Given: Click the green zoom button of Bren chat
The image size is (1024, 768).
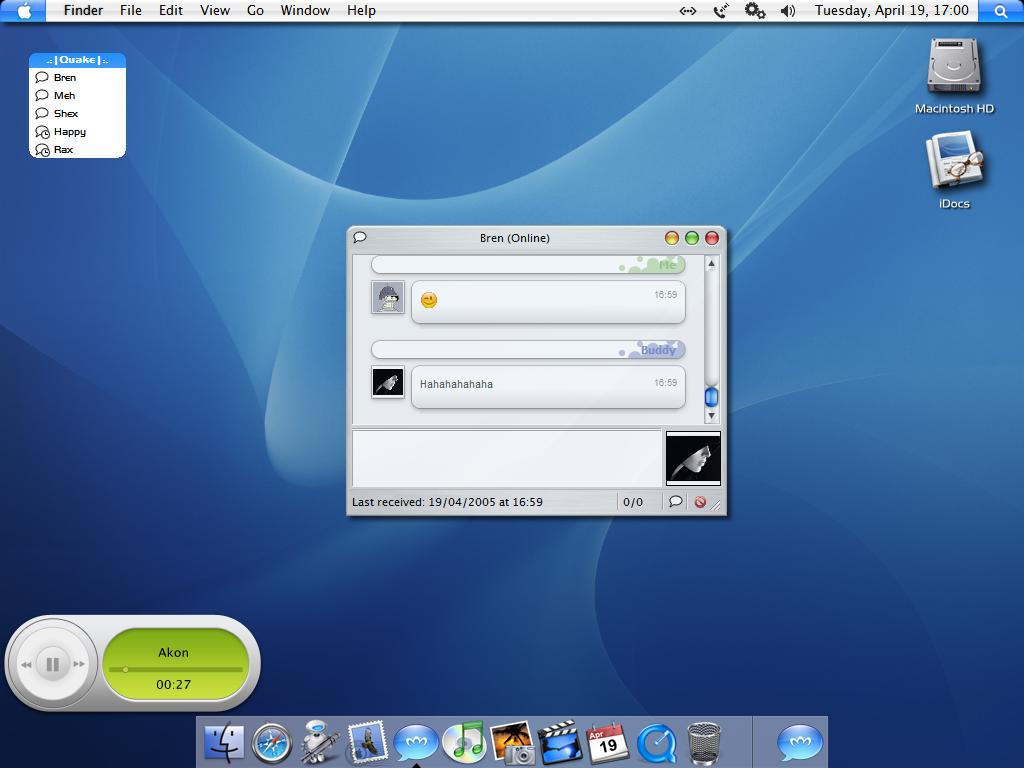Looking at the screenshot, I should [x=692, y=238].
